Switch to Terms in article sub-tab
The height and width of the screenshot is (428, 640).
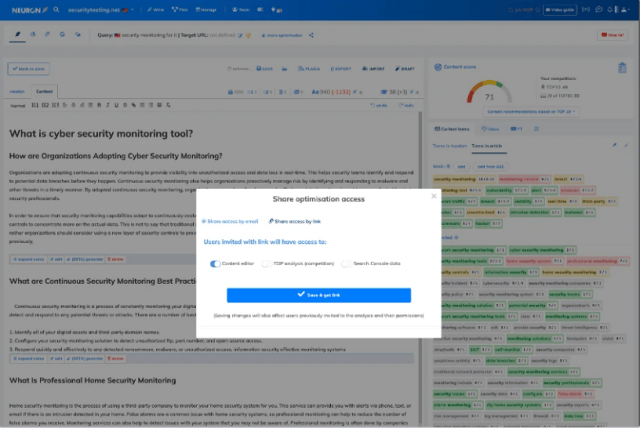click(487, 146)
